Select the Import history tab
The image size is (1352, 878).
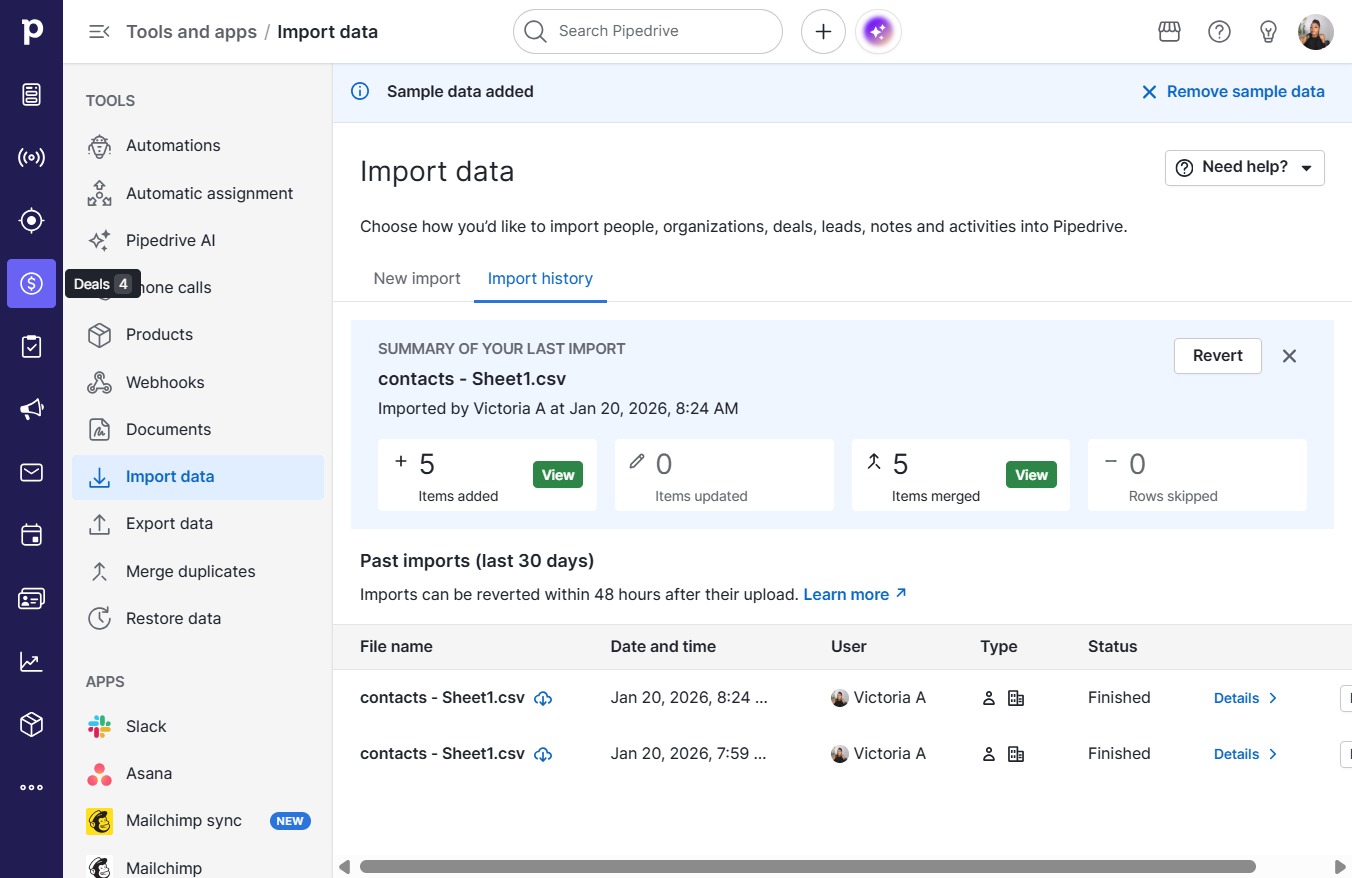point(540,279)
